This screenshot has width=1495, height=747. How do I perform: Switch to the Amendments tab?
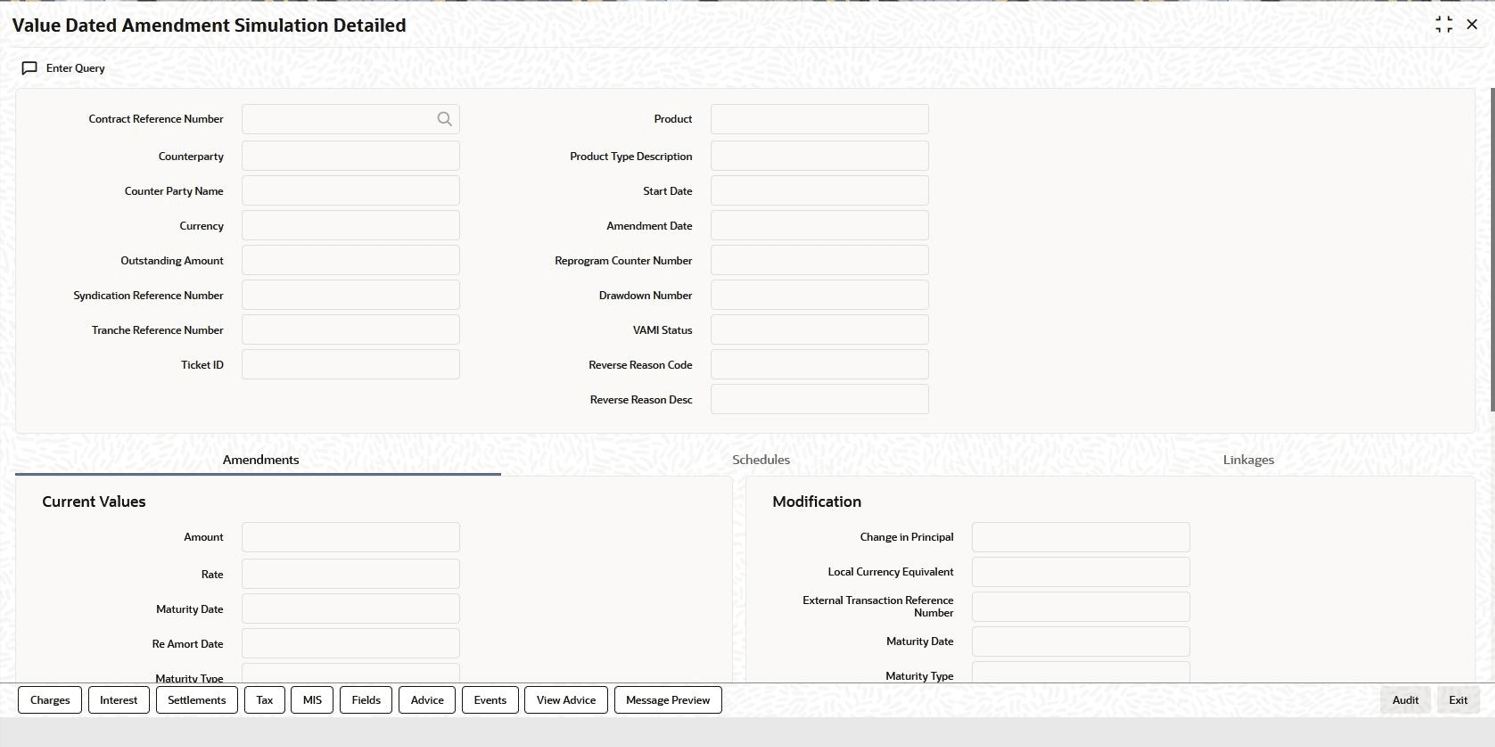coord(260,460)
